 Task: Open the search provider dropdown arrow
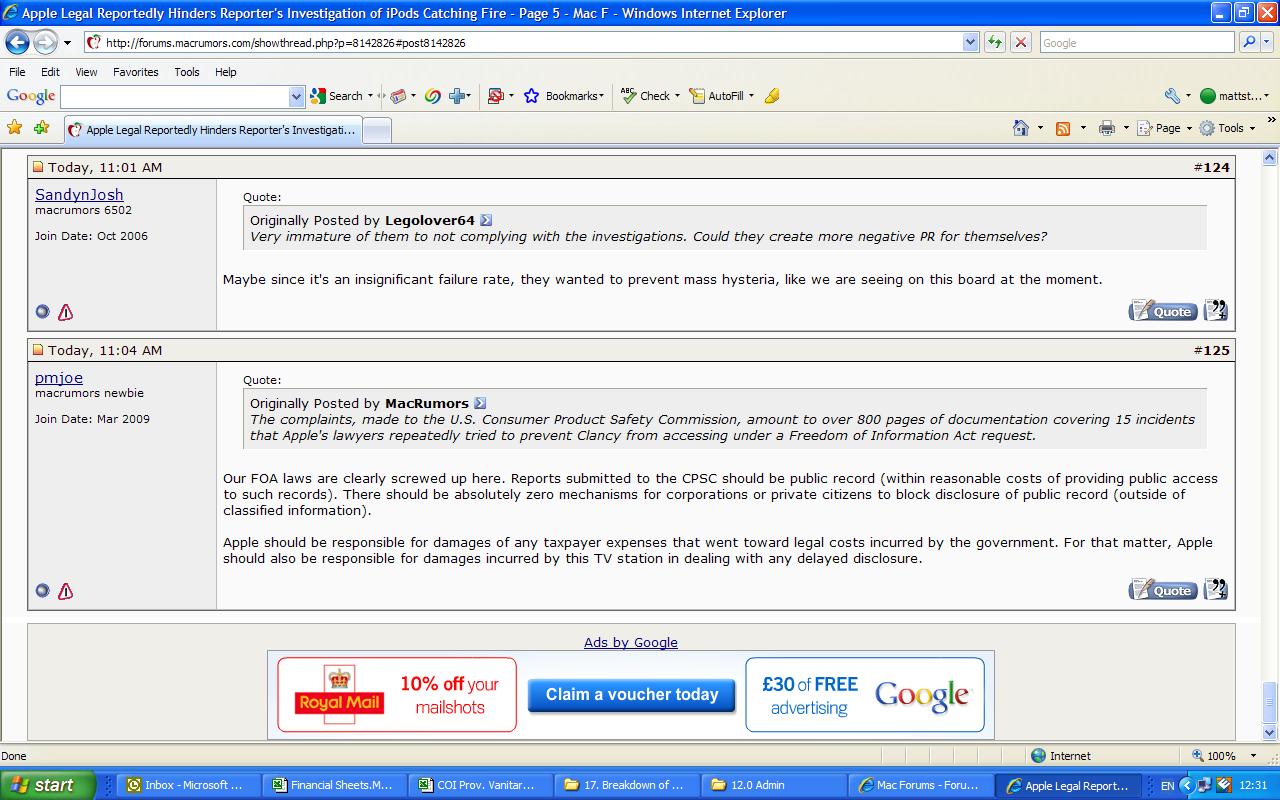(x=1268, y=42)
